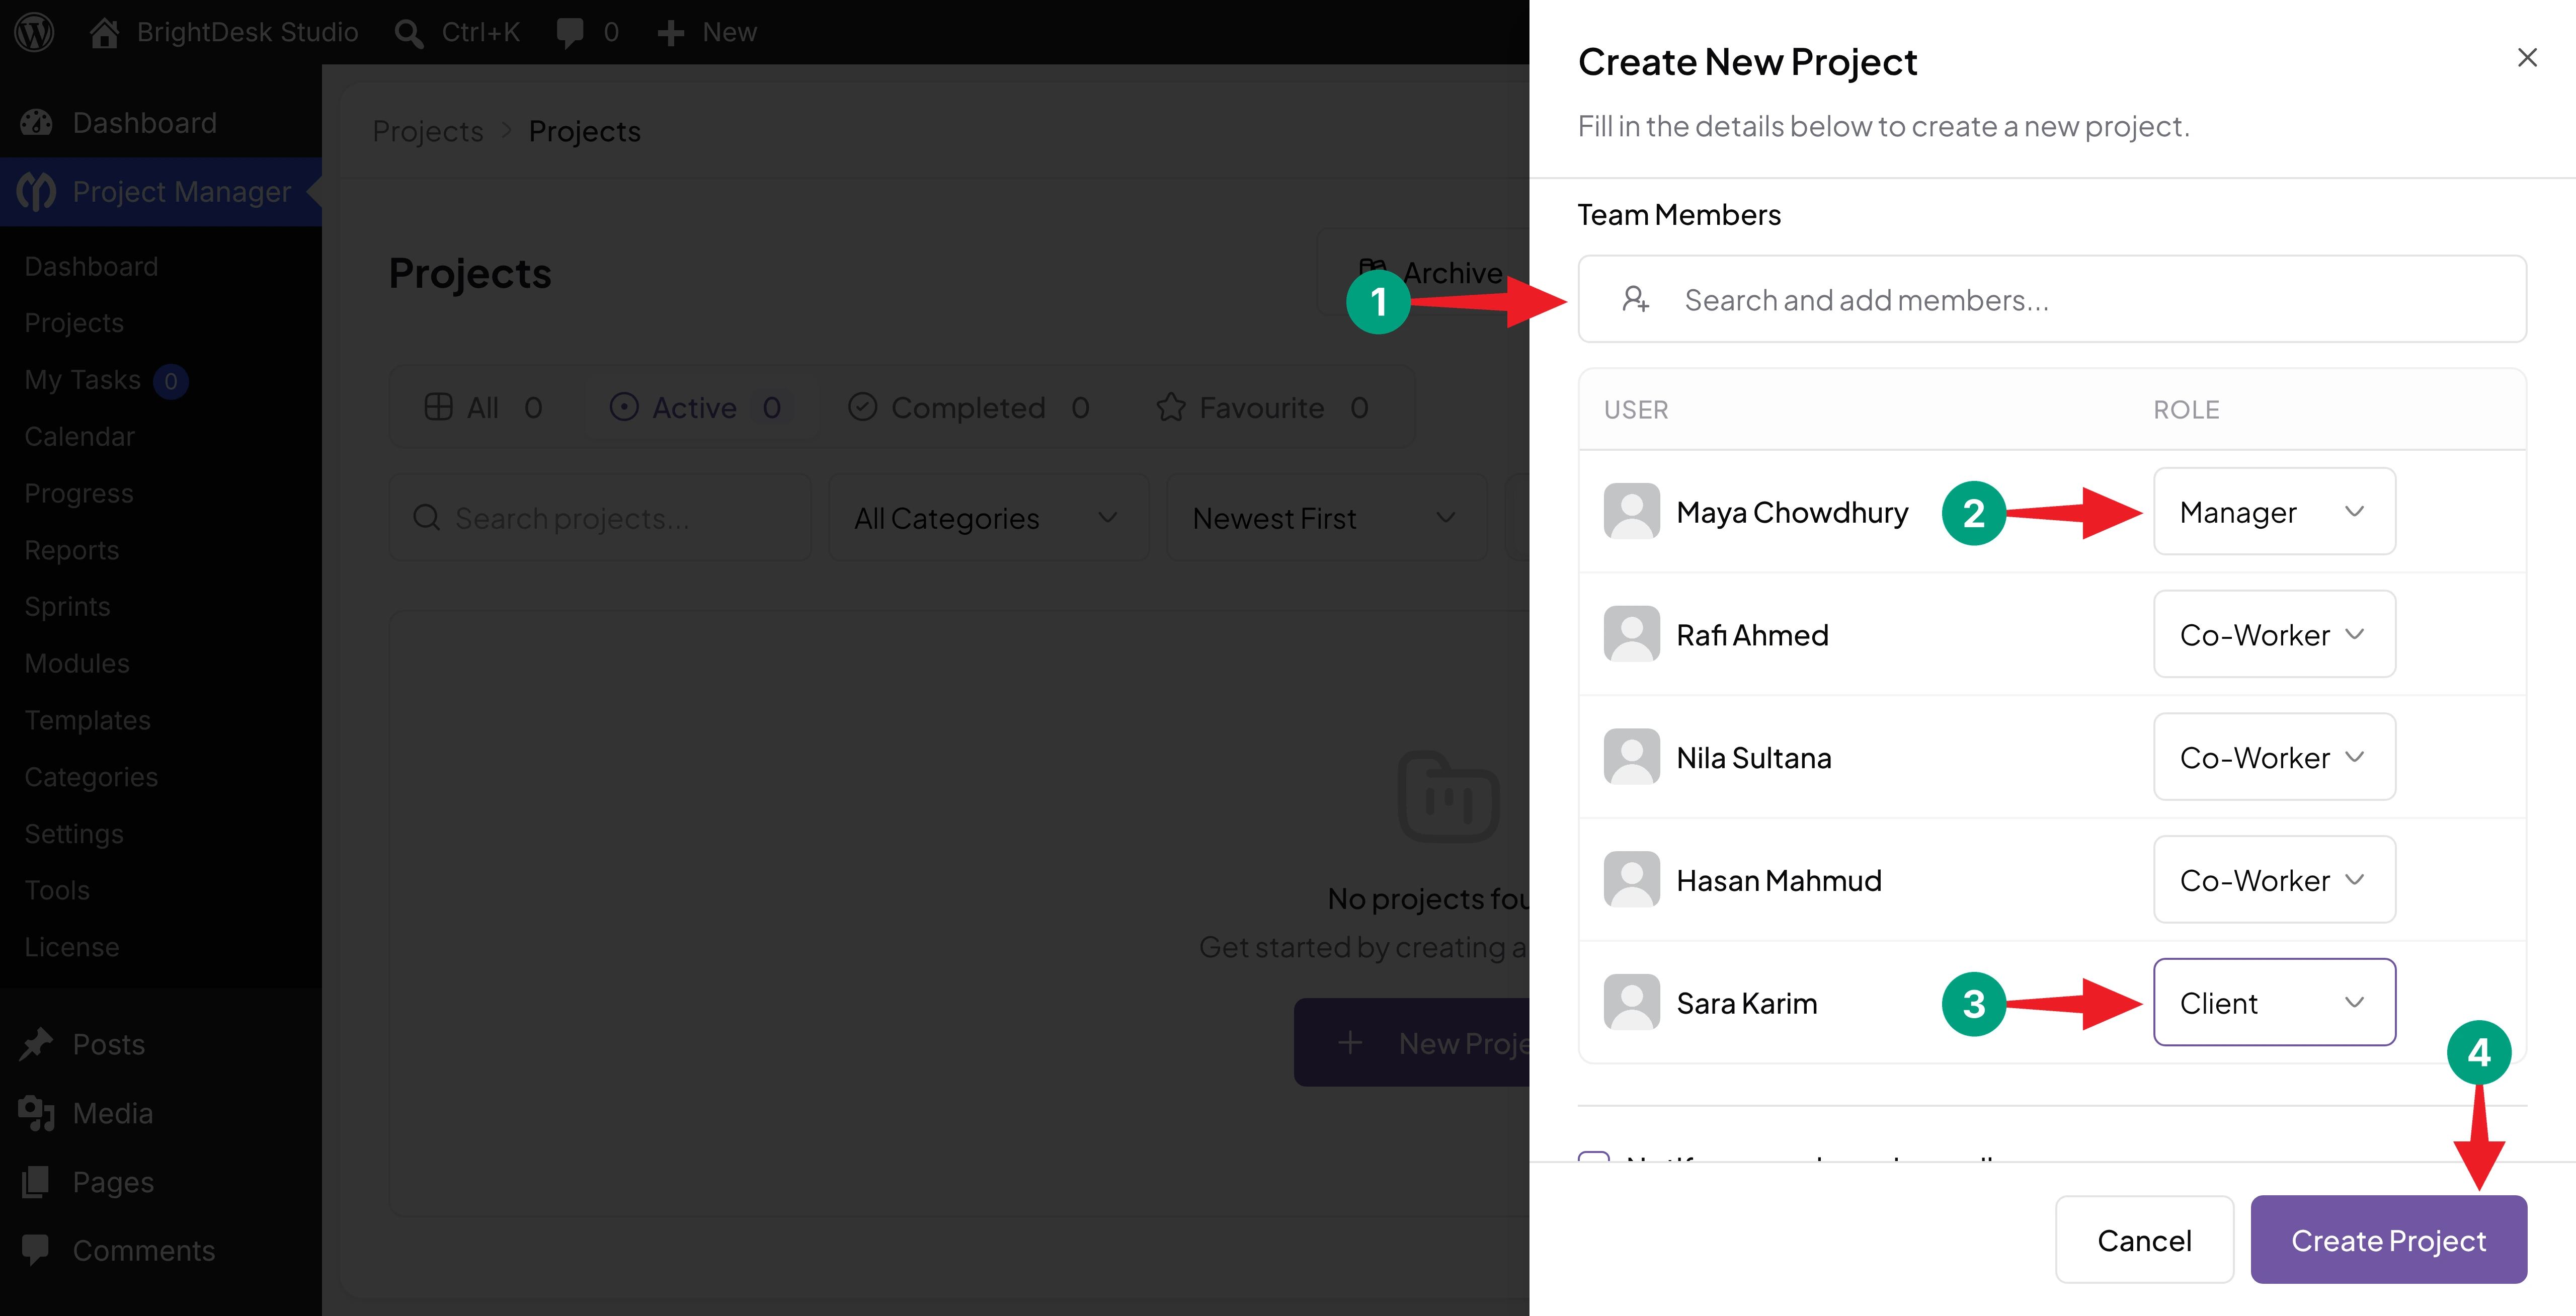This screenshot has width=2576, height=1316.
Task: Click the Posts pin icon
Action: [x=36, y=1044]
